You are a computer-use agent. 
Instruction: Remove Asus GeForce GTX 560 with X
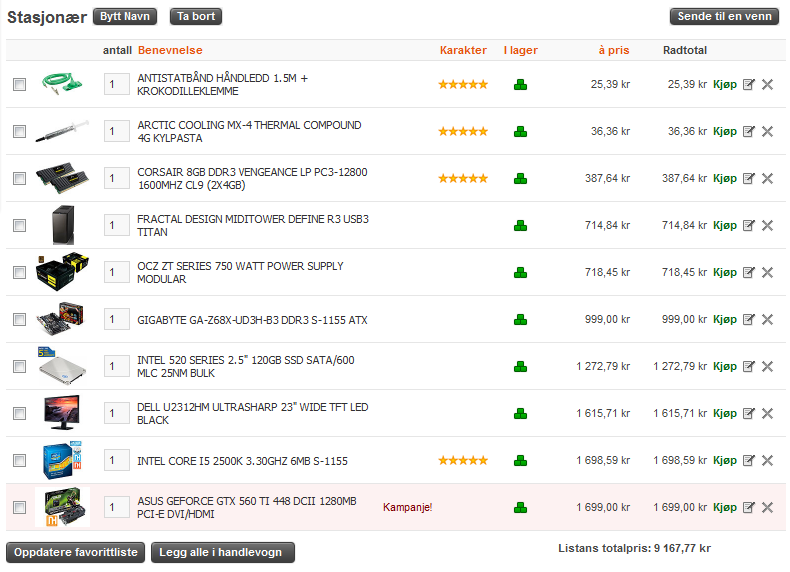767,507
